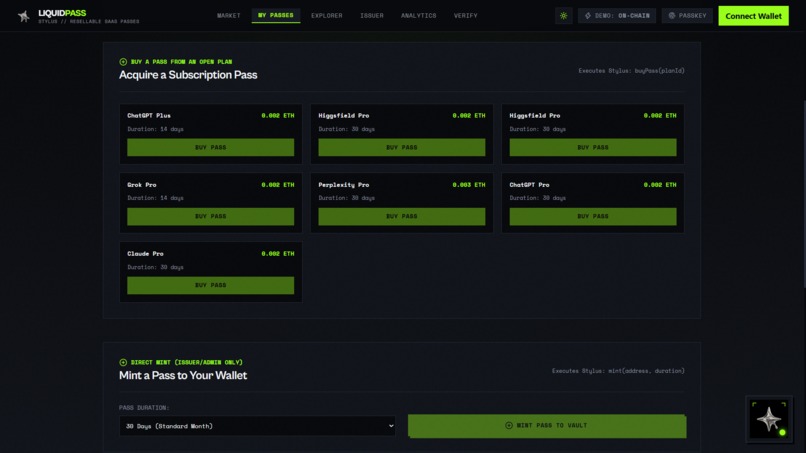Screen dimensions: 806x453
Task: Toggle the sun theme icon
Action: 563,16
